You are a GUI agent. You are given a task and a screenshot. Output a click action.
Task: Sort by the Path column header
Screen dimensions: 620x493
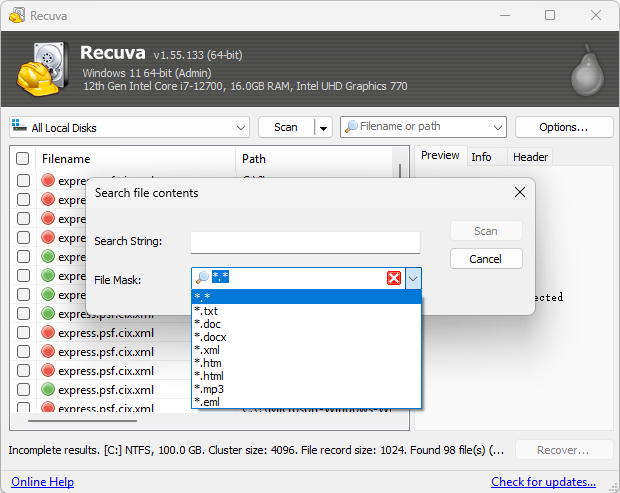314,159
